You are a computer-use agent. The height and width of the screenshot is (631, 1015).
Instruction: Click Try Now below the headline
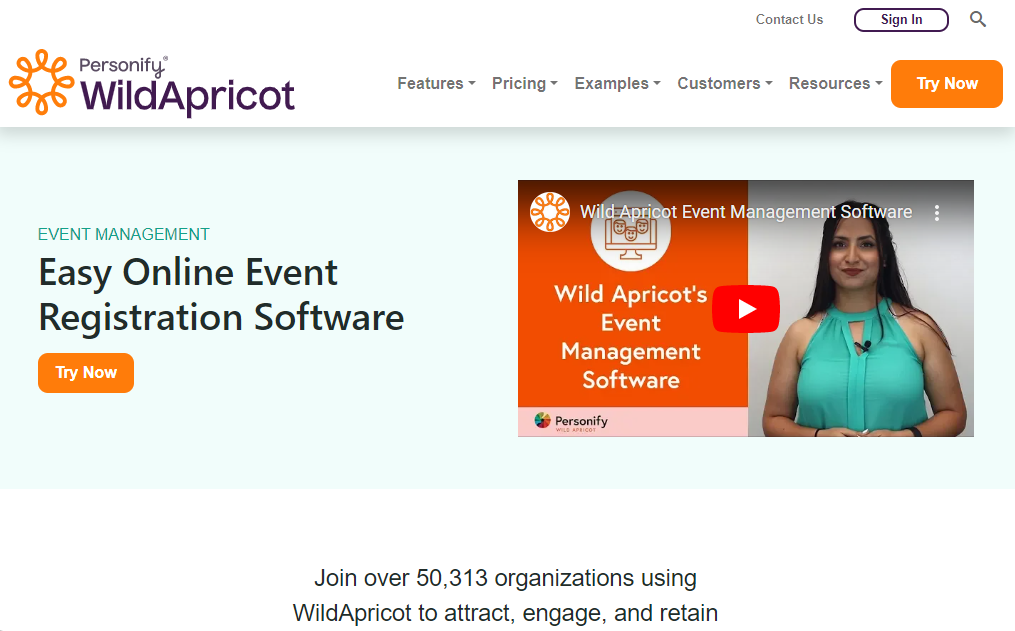pyautogui.click(x=86, y=373)
